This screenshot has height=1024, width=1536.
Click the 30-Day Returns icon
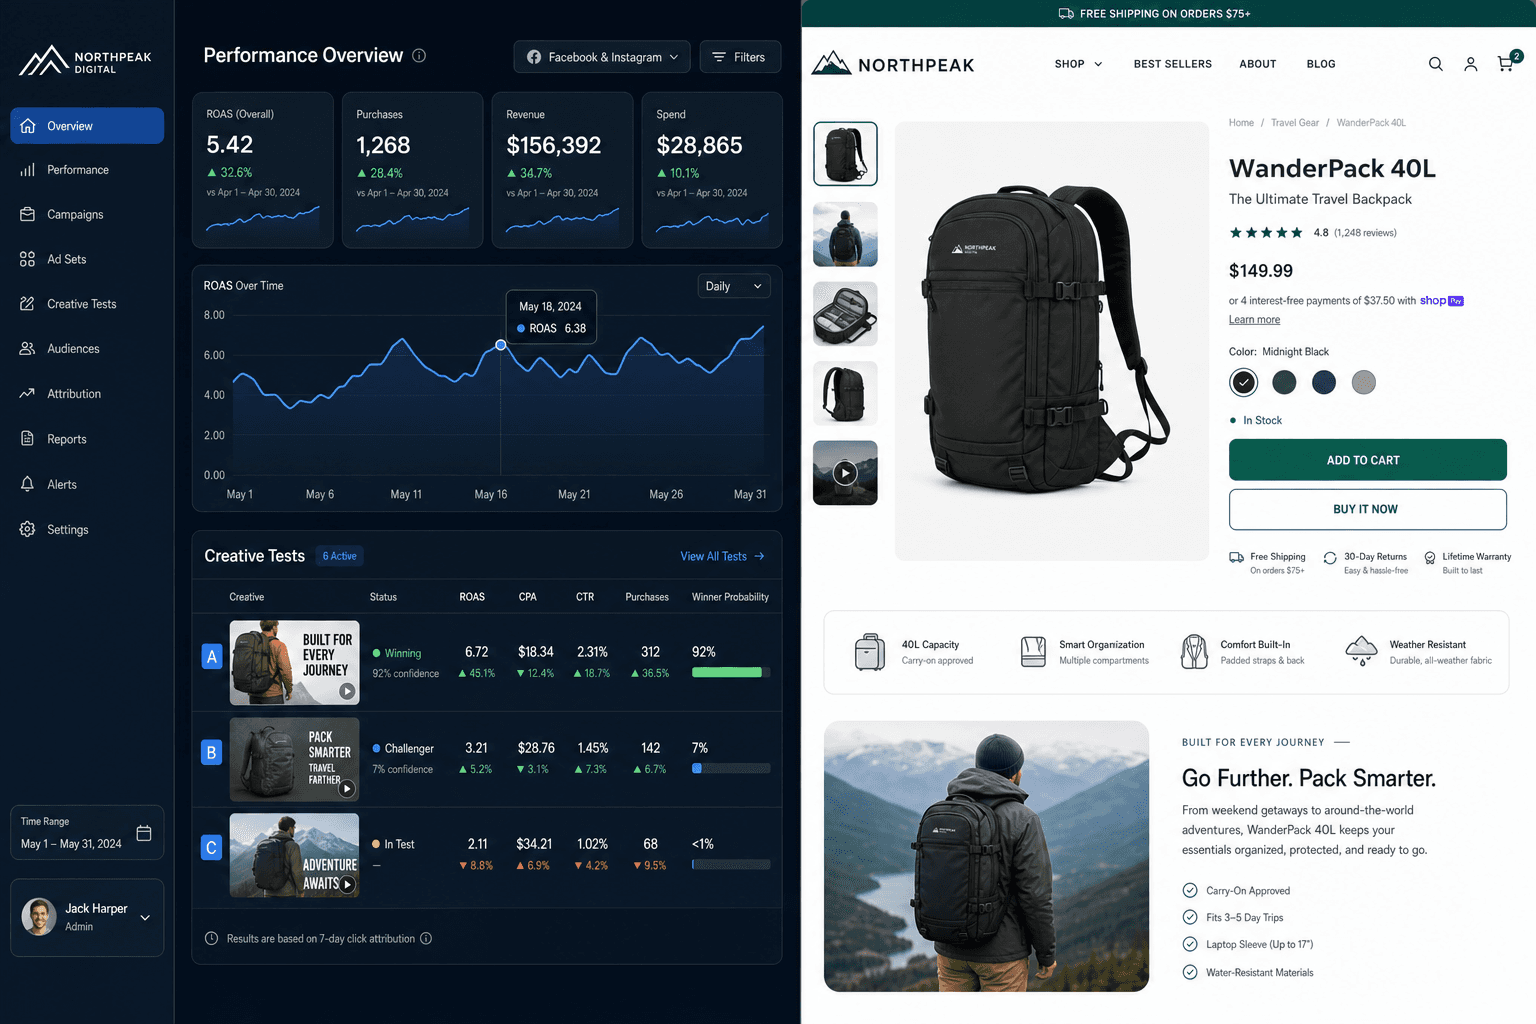(x=1330, y=558)
